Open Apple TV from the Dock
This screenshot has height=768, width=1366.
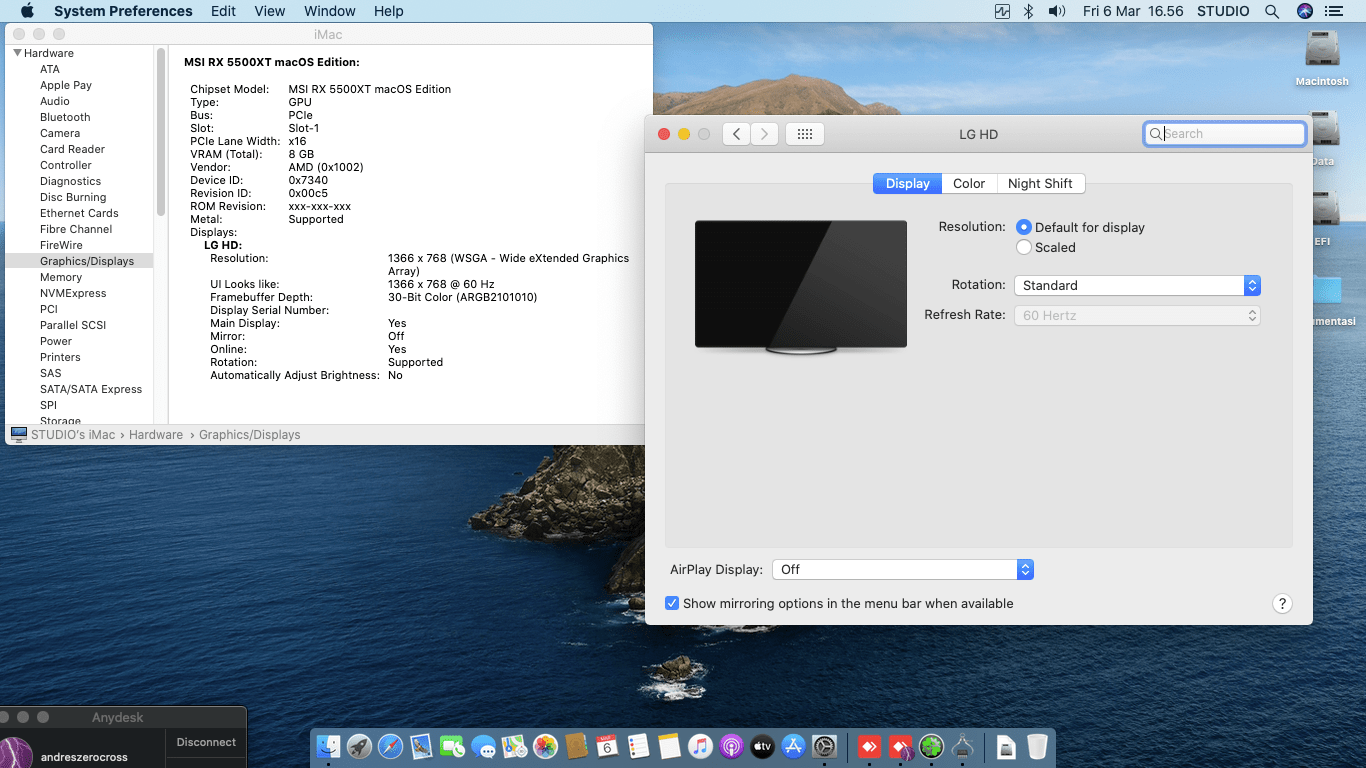coord(762,746)
